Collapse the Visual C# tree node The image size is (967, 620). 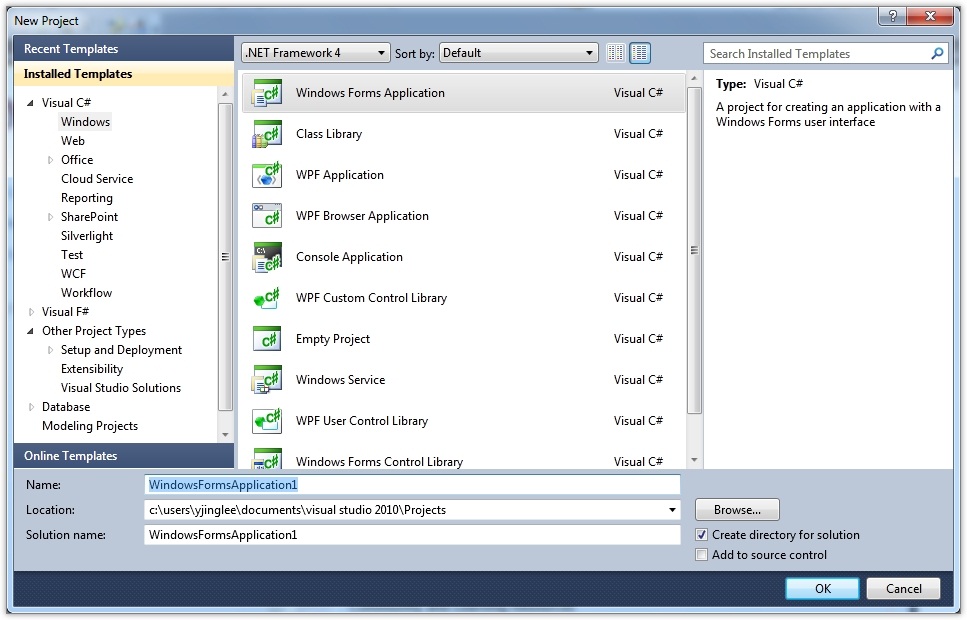coord(30,103)
